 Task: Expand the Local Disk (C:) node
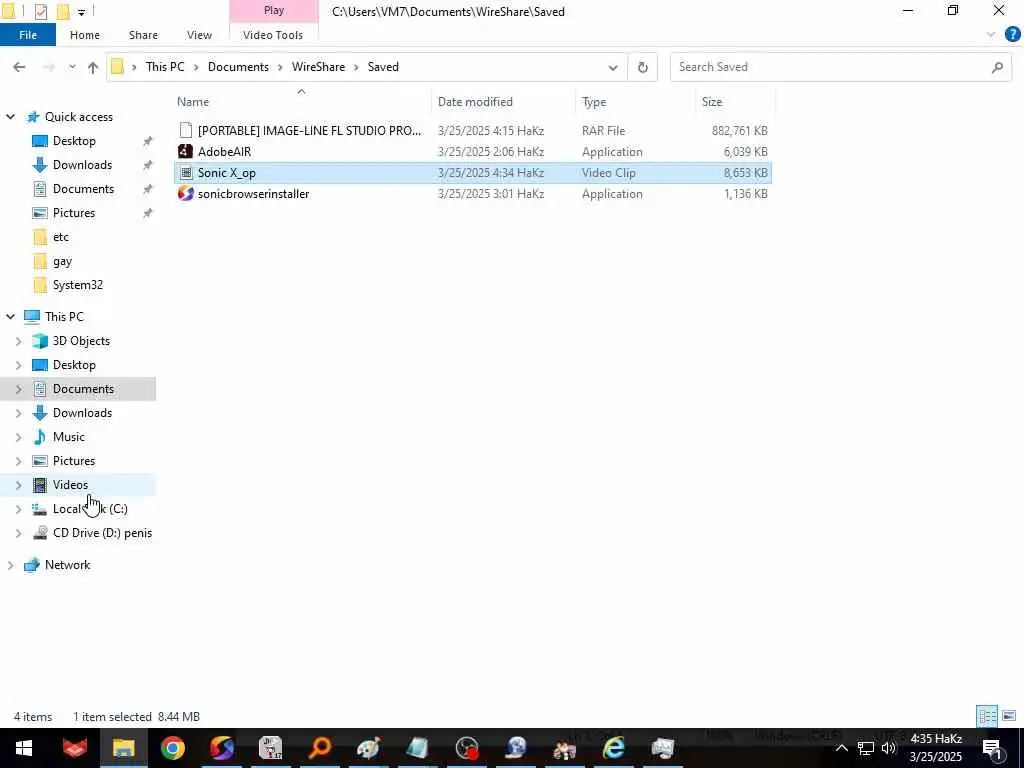point(18,509)
